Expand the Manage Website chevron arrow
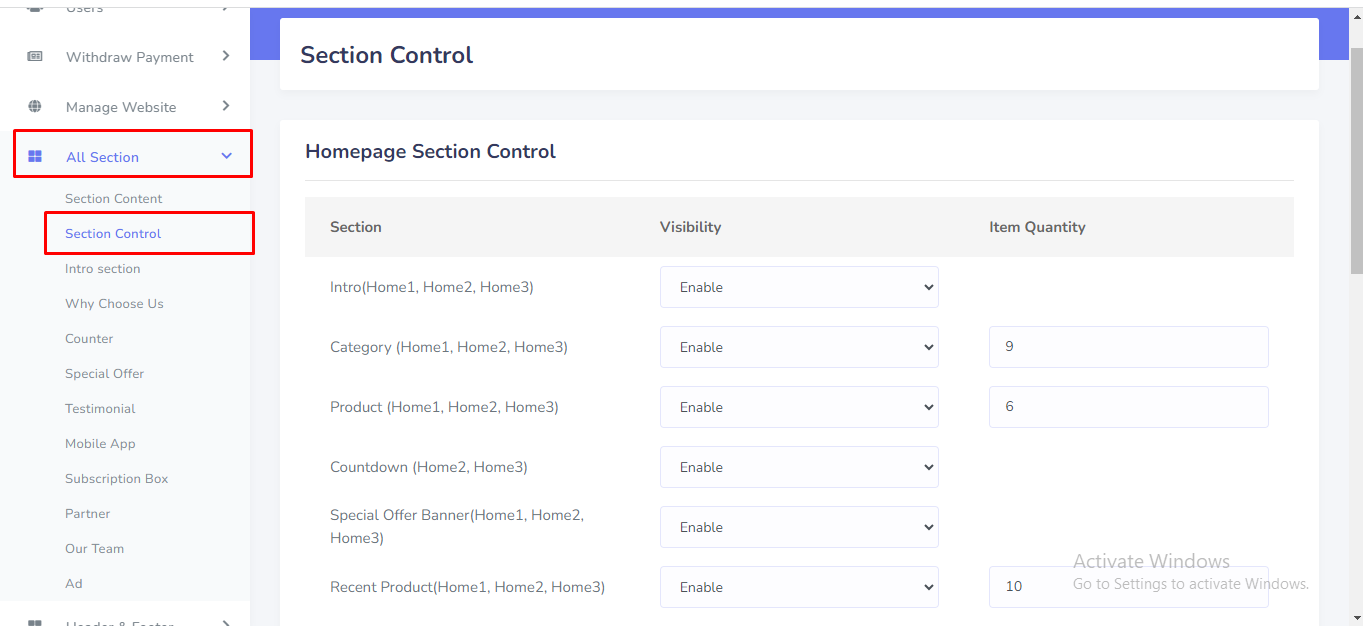This screenshot has height=626, width=1363. pyautogui.click(x=226, y=106)
